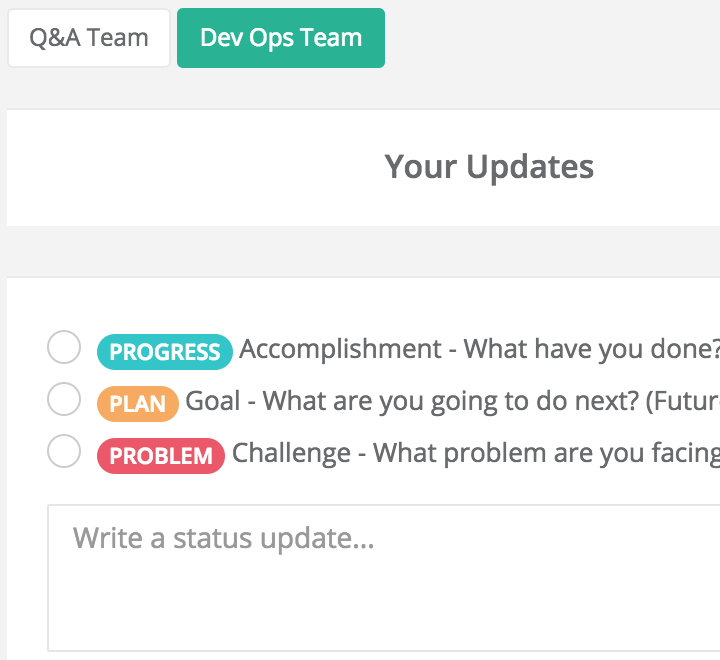720x660 pixels.
Task: Switch to the Q&A Team tab
Action: coord(89,38)
